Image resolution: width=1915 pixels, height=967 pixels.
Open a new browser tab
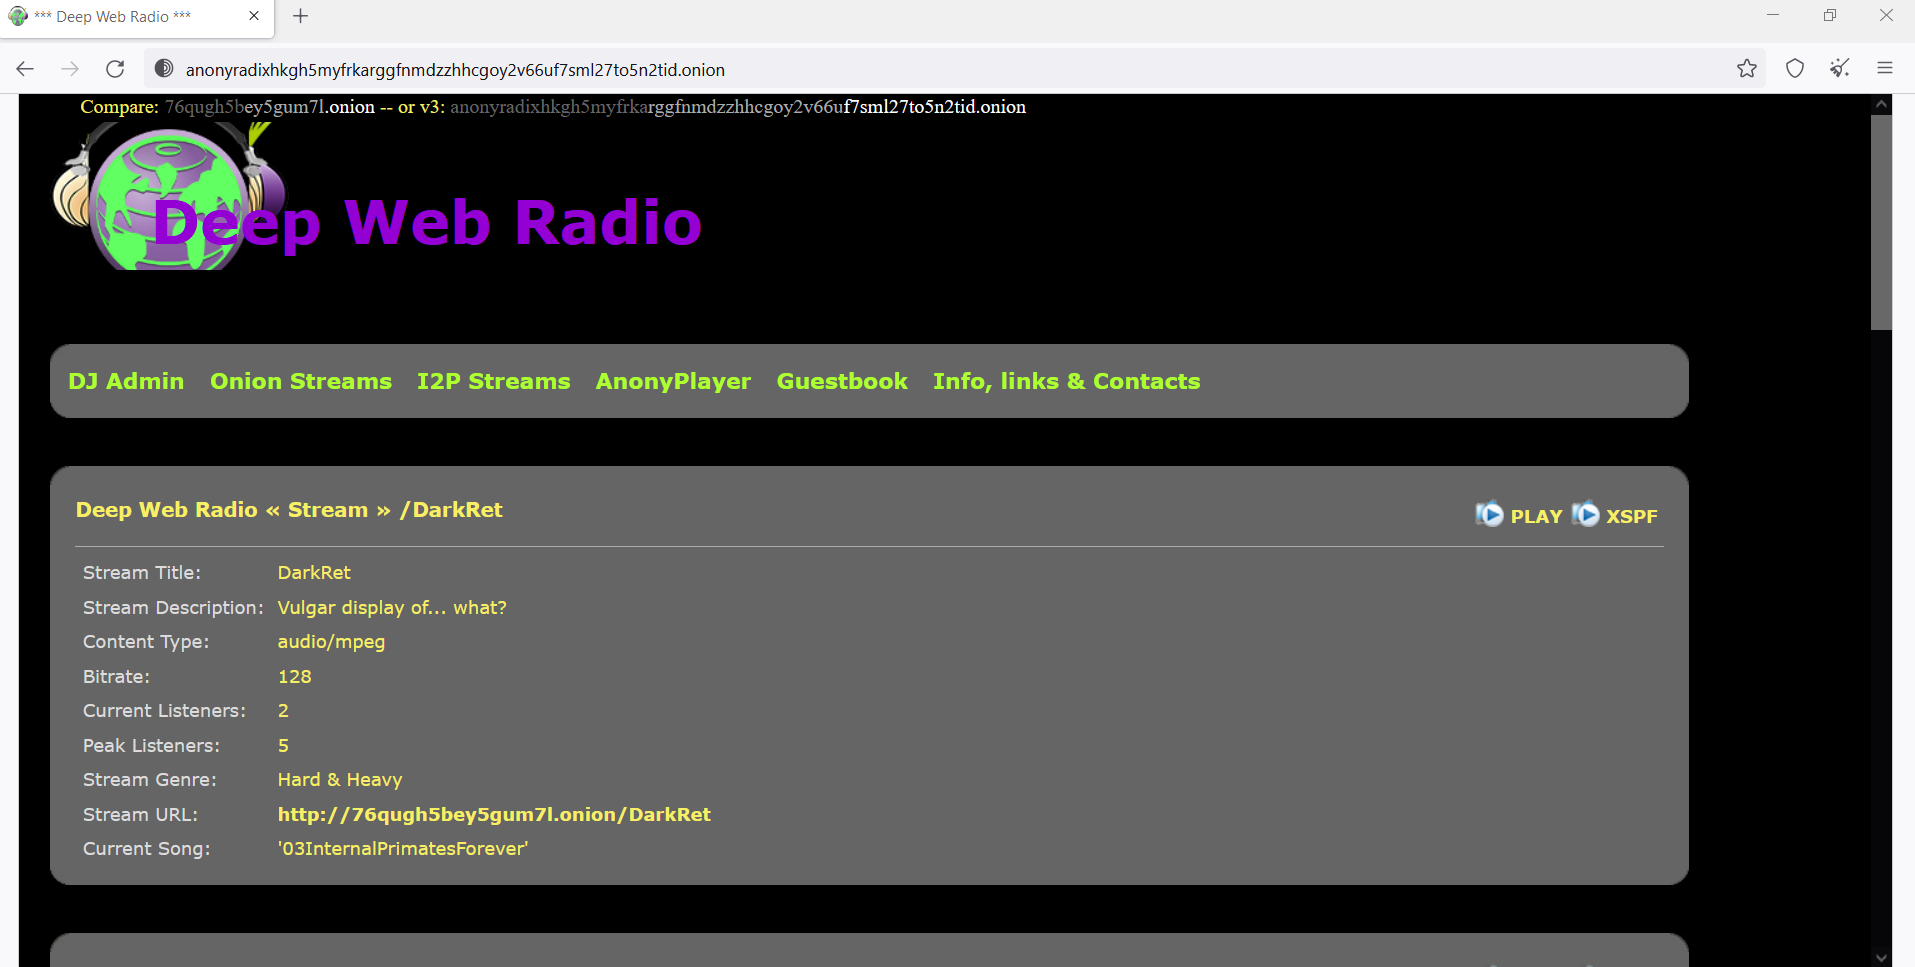coord(300,16)
